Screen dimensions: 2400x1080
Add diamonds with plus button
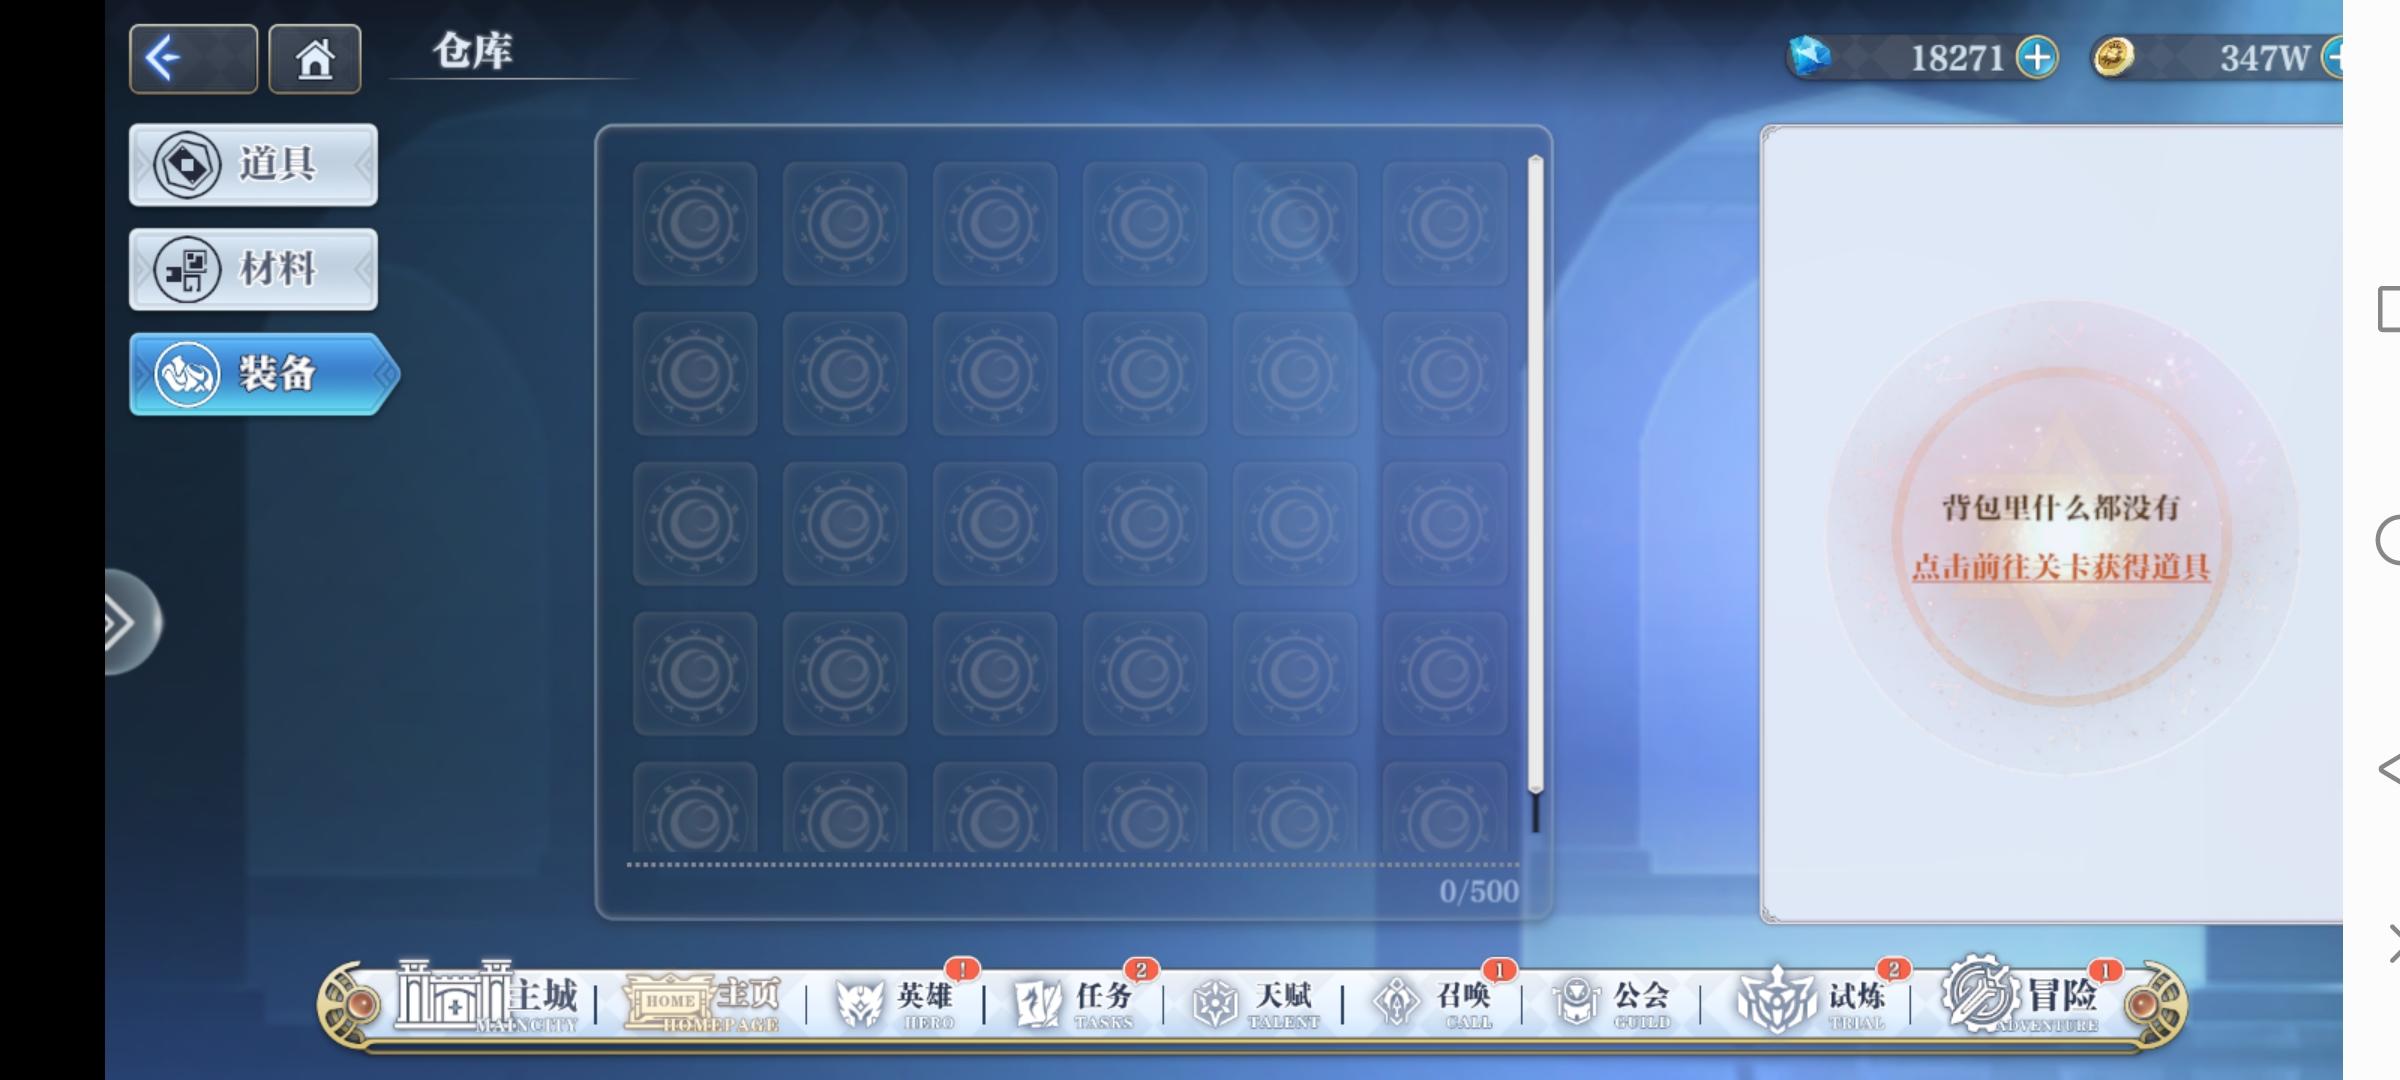2037,57
